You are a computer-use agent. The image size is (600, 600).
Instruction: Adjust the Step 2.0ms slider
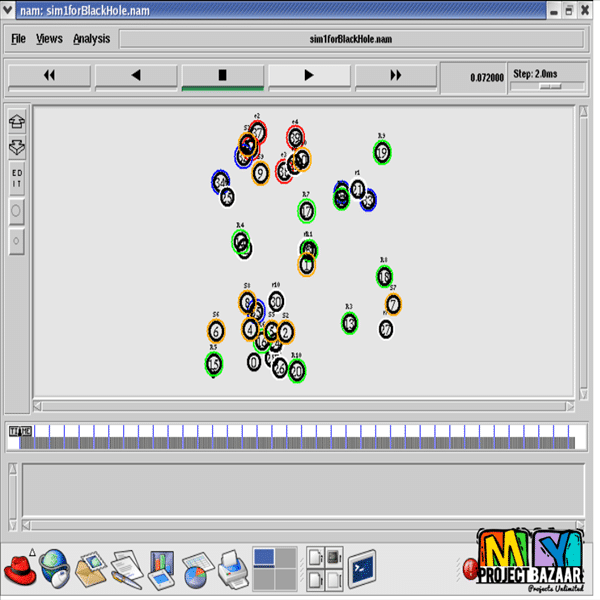(549, 86)
